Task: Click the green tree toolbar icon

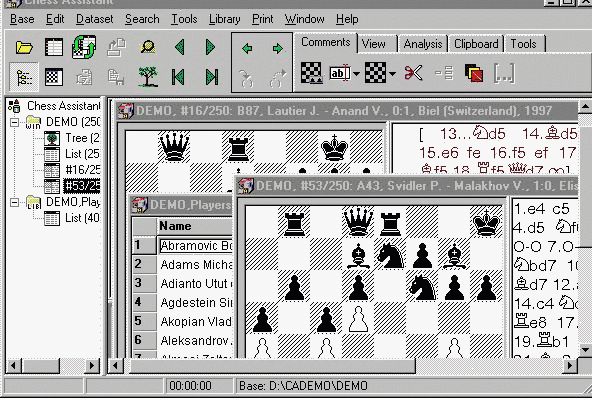Action: coord(148,77)
